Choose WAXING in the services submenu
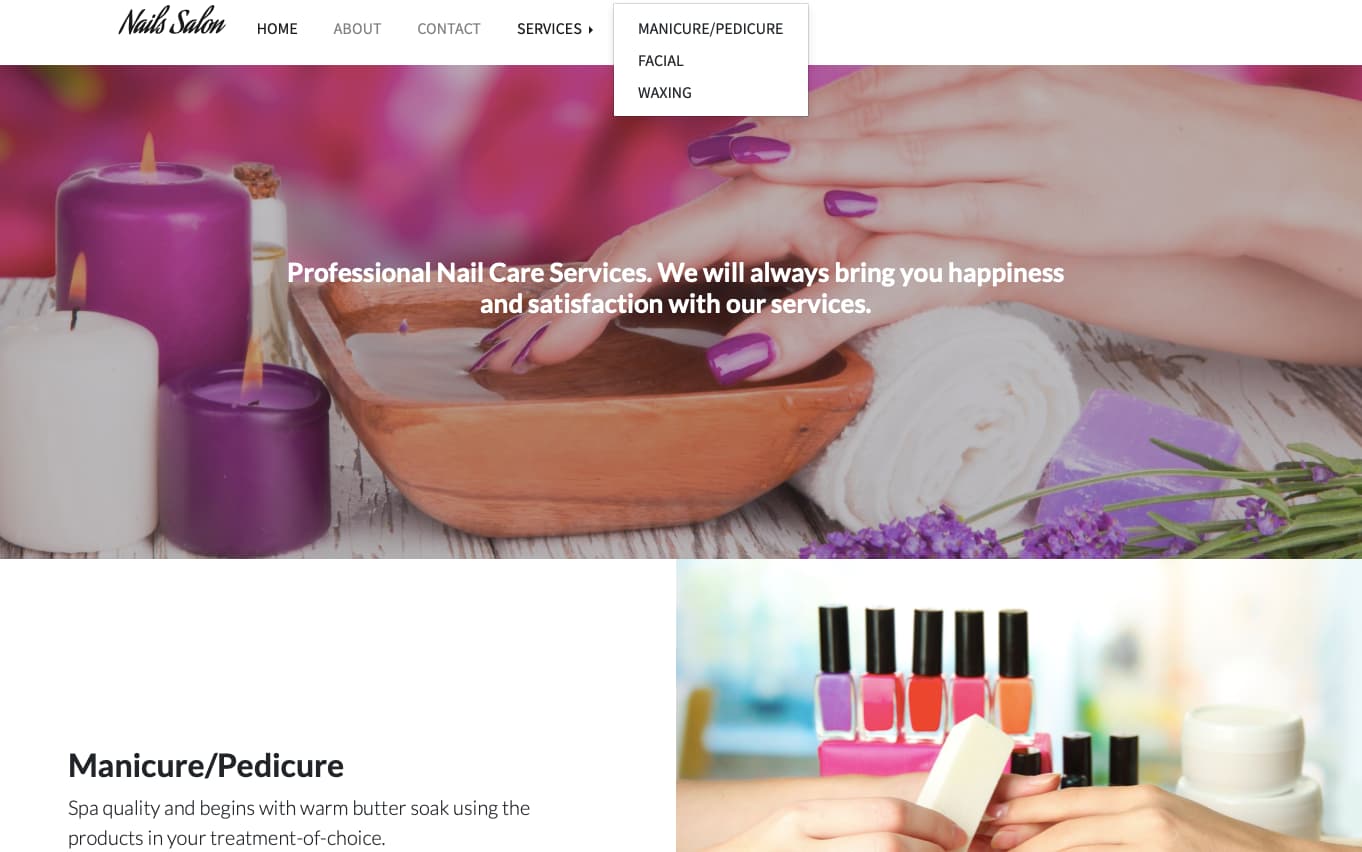Screen dimensions: 1362x852 pos(665,93)
